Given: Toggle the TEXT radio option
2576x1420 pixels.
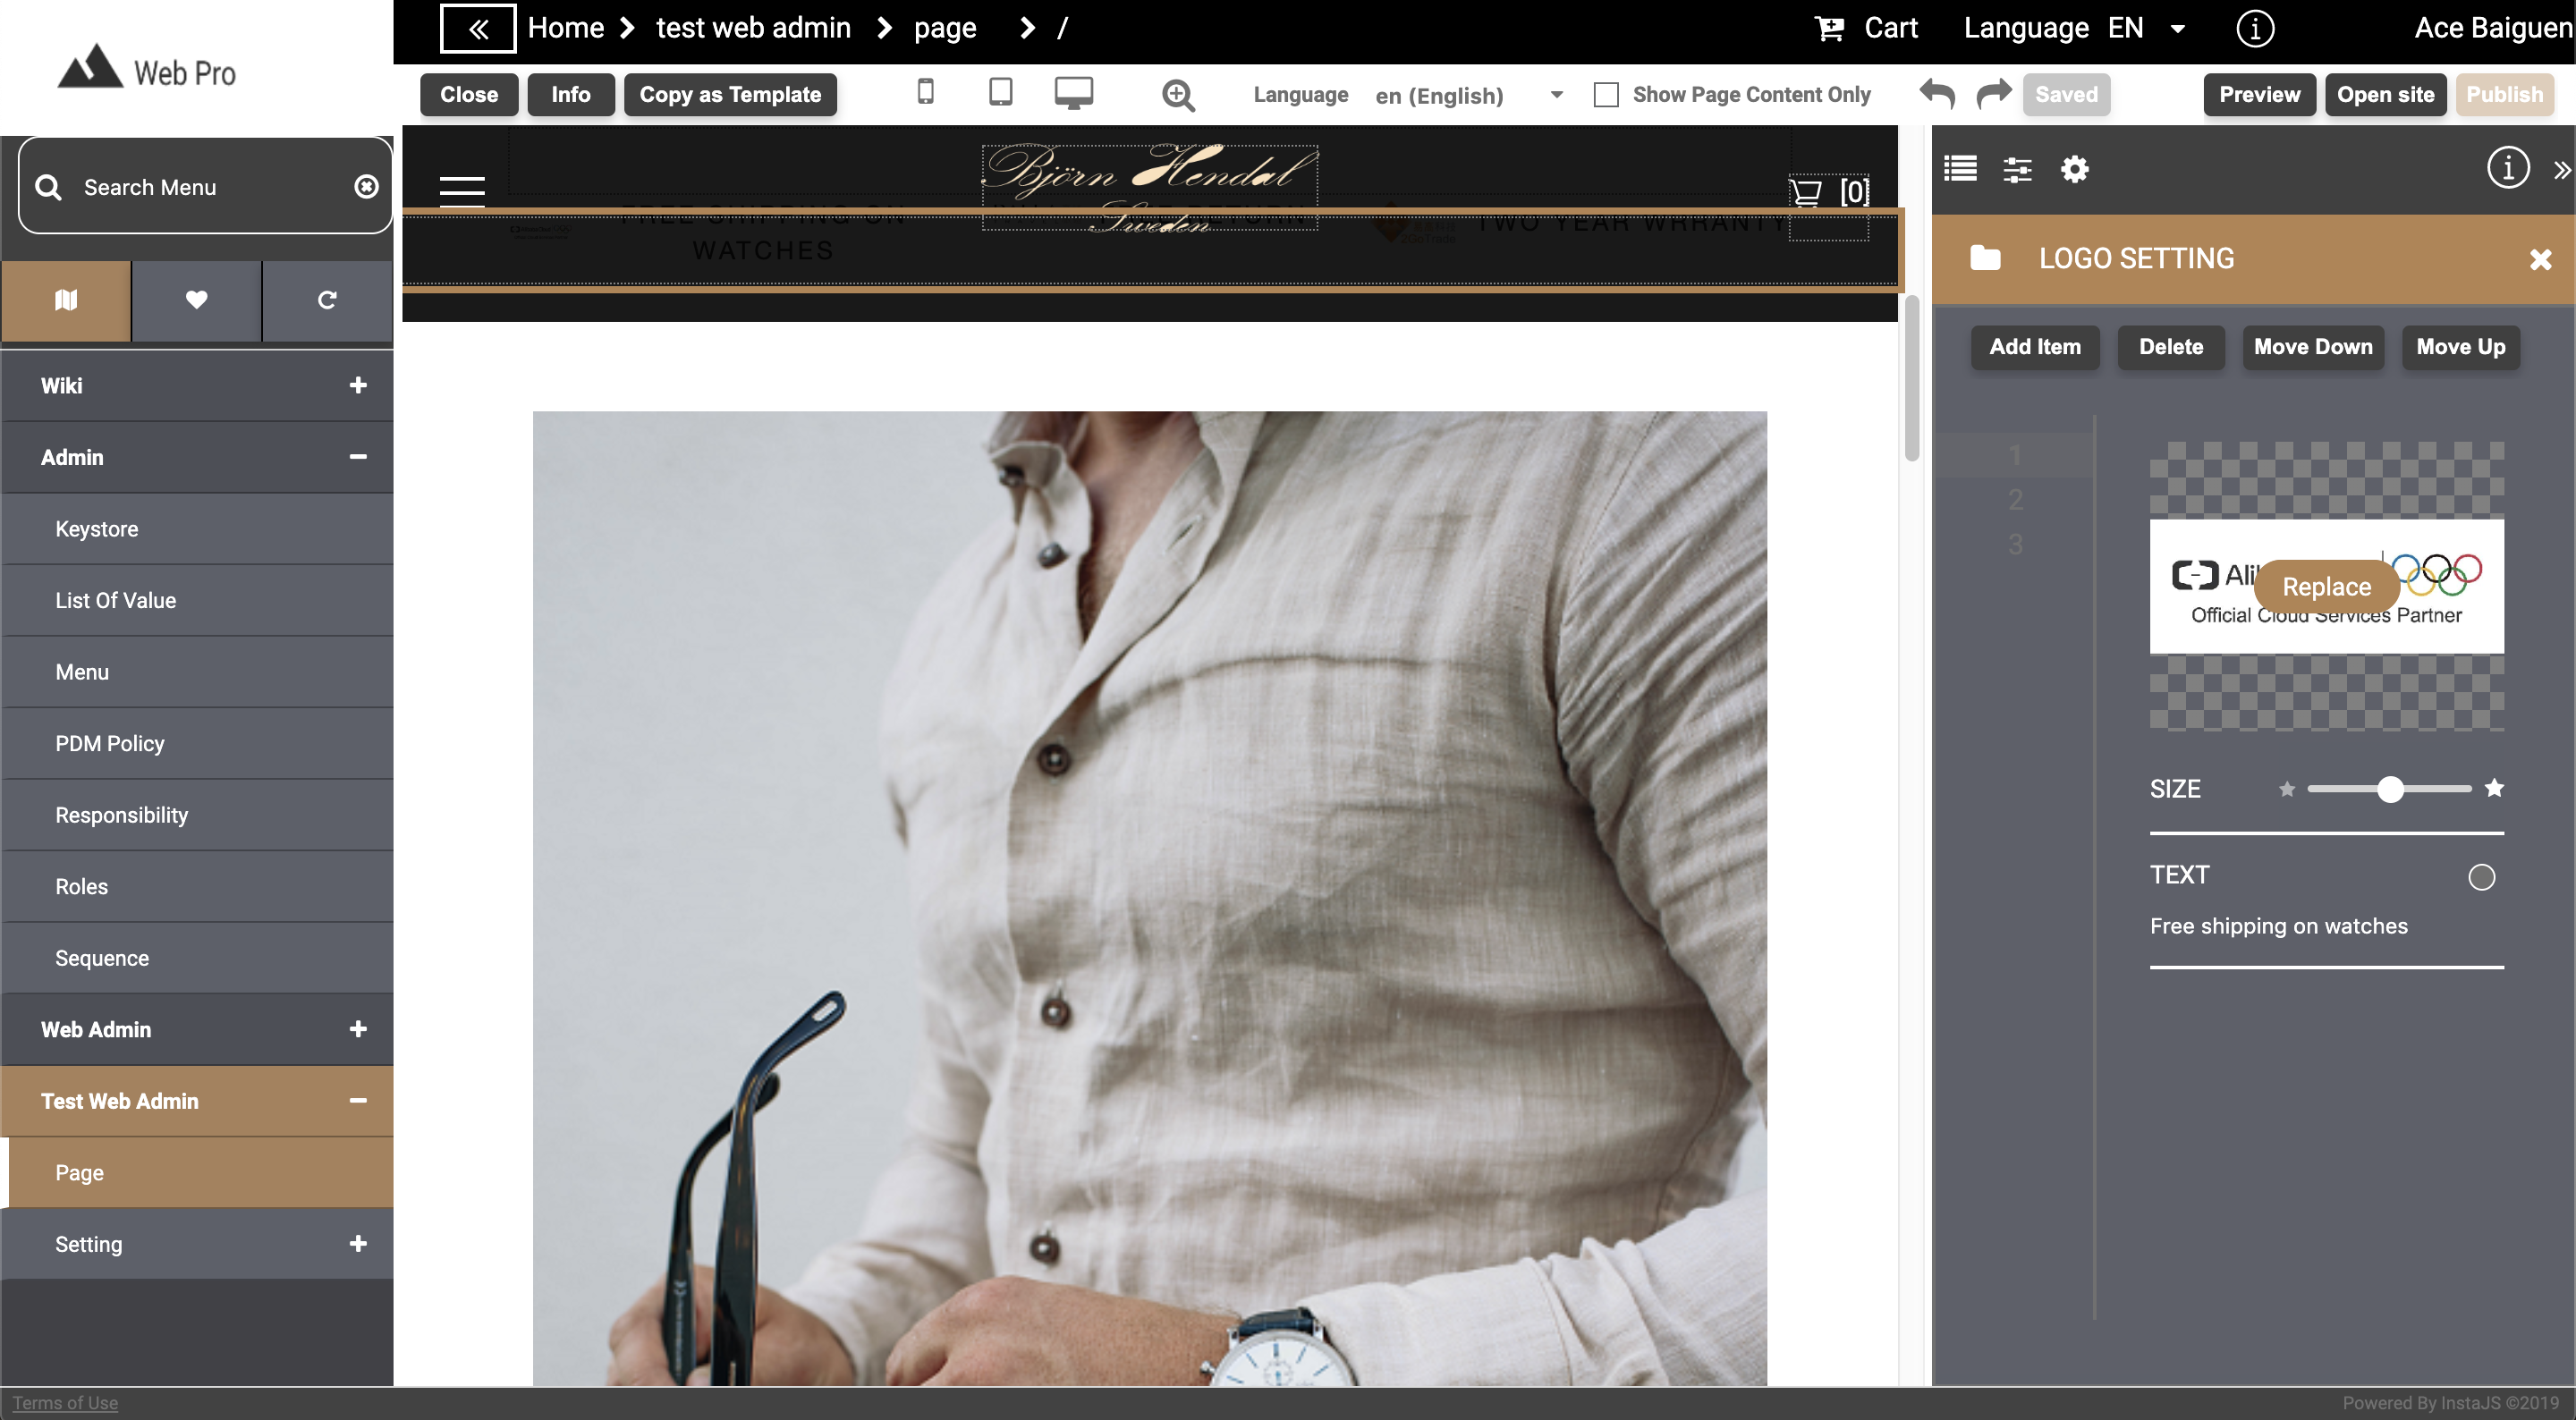Looking at the screenshot, I should tap(2481, 877).
